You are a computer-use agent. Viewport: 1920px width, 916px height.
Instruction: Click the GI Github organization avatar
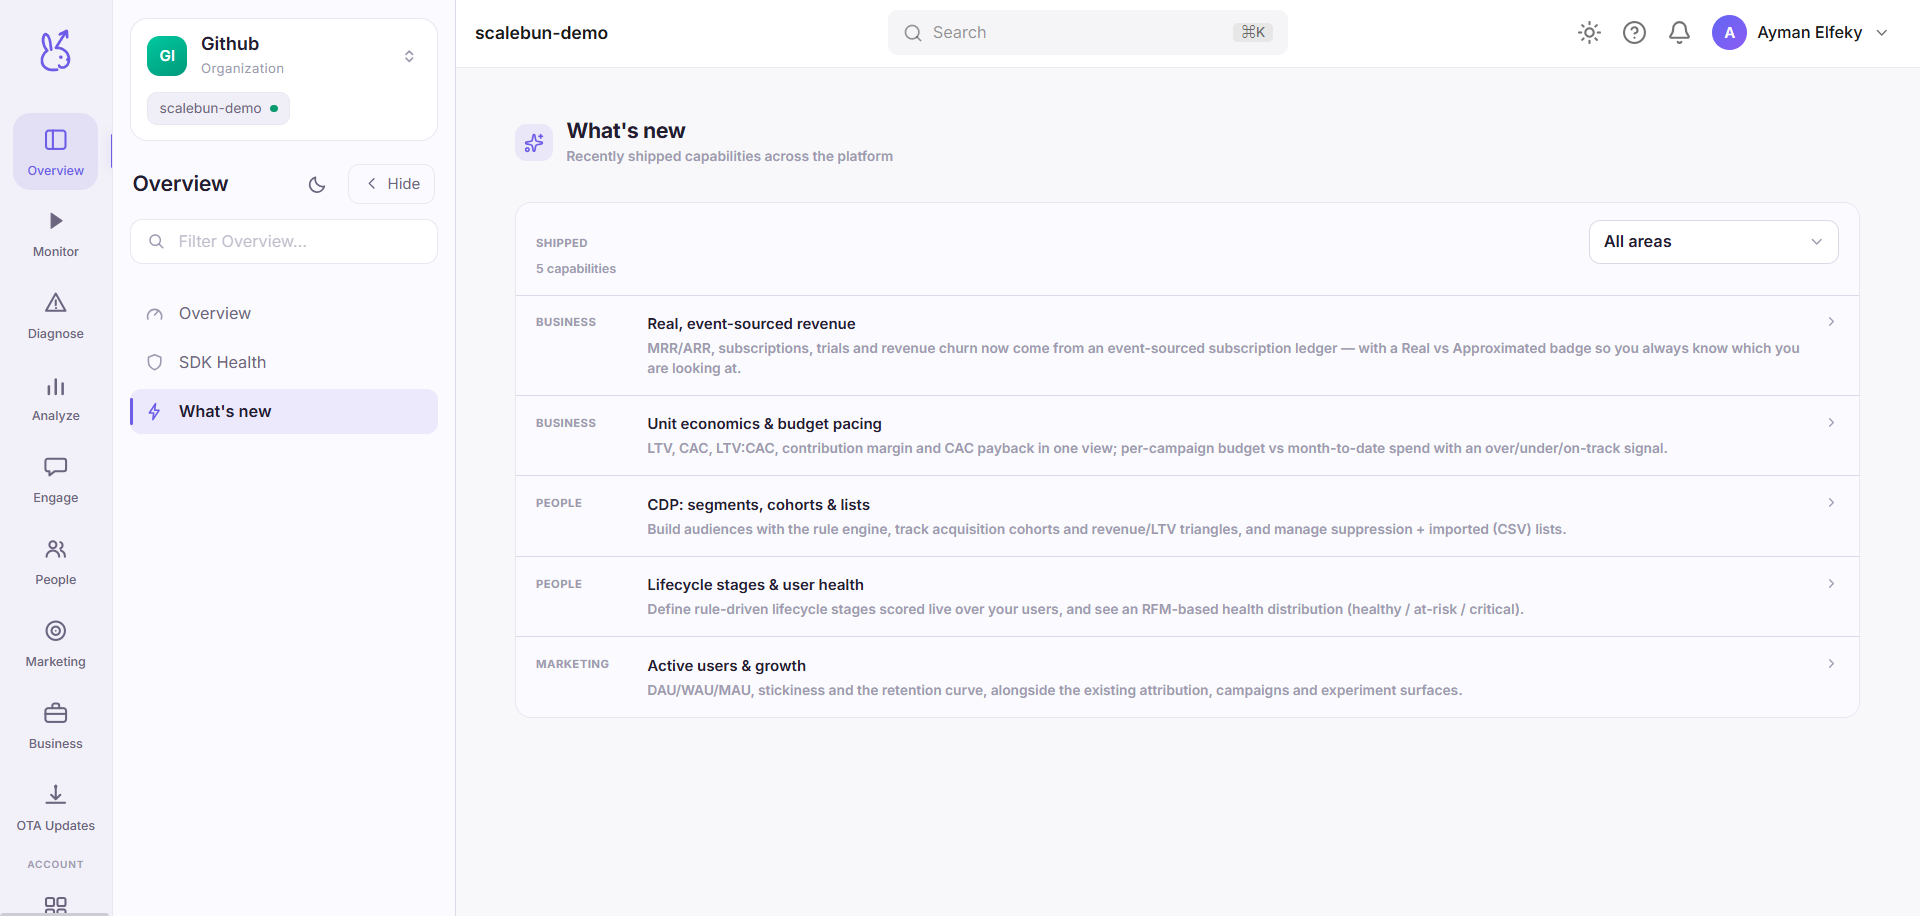click(167, 56)
